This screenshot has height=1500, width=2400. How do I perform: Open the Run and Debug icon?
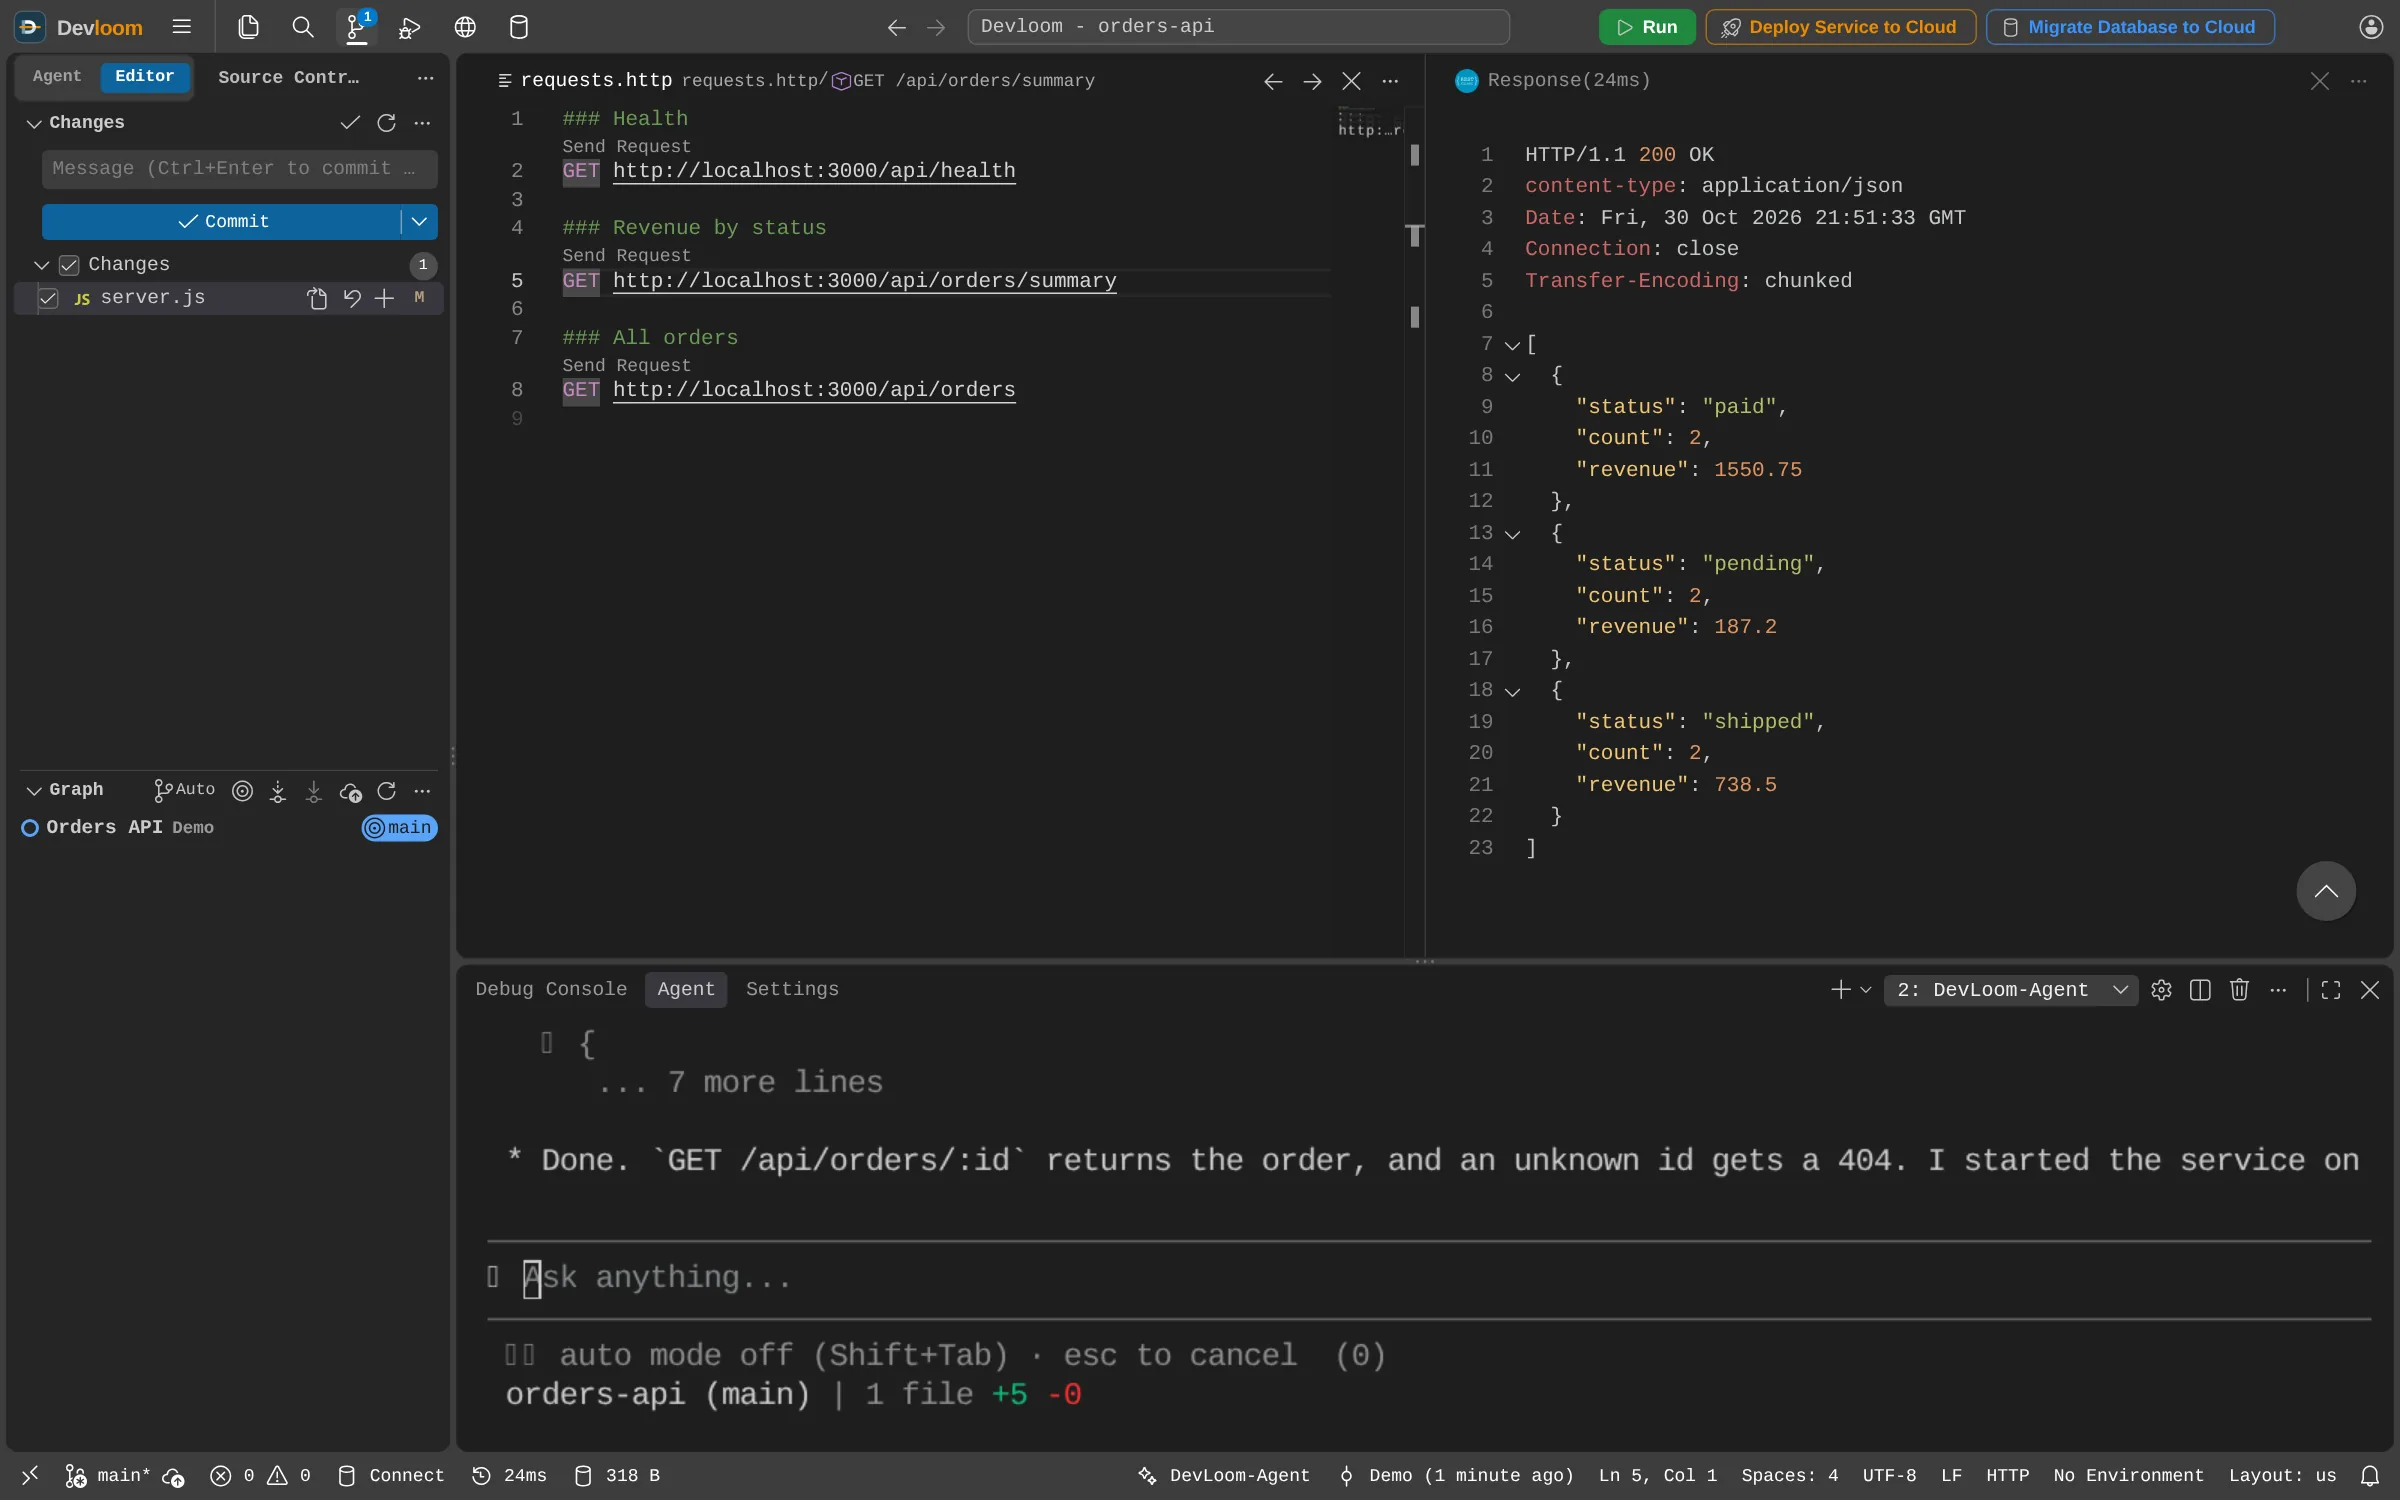(x=409, y=27)
